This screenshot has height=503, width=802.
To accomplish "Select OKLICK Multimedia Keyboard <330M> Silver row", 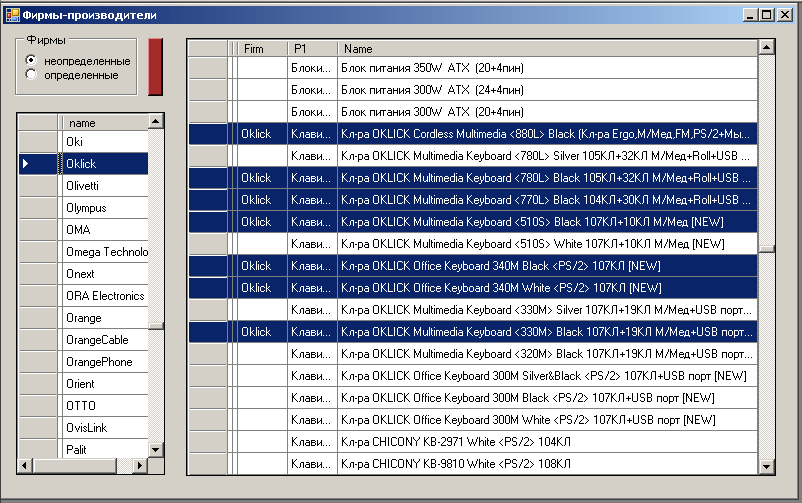I will click(x=473, y=310).
